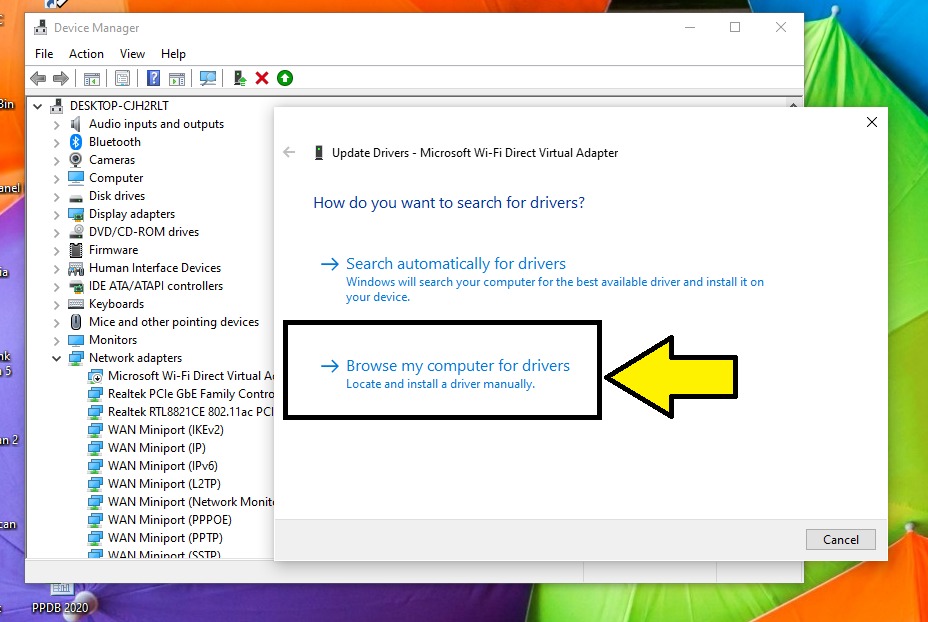Click the Update device driver toolbar icon
The width and height of the screenshot is (928, 622).
point(240,78)
